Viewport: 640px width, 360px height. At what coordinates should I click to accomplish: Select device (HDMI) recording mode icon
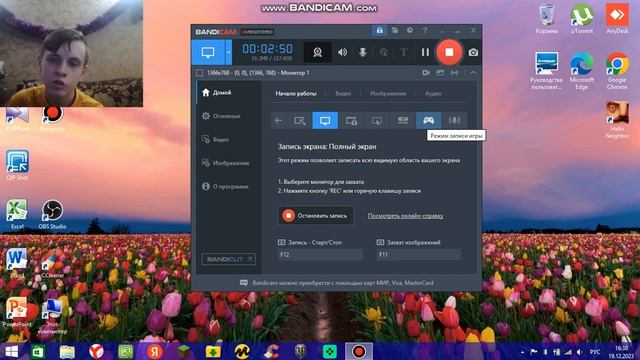pos(402,120)
